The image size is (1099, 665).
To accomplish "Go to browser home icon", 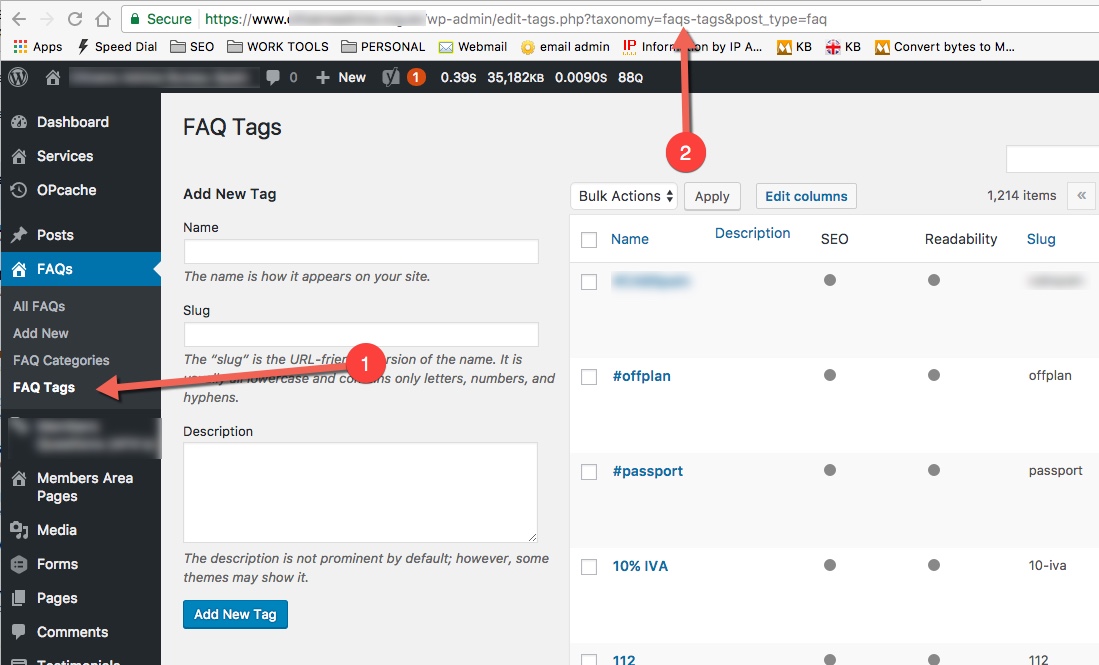I will [x=103, y=19].
